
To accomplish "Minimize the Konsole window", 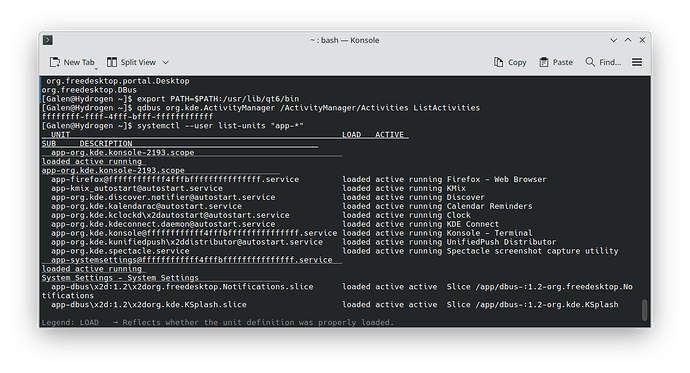I will [x=613, y=40].
